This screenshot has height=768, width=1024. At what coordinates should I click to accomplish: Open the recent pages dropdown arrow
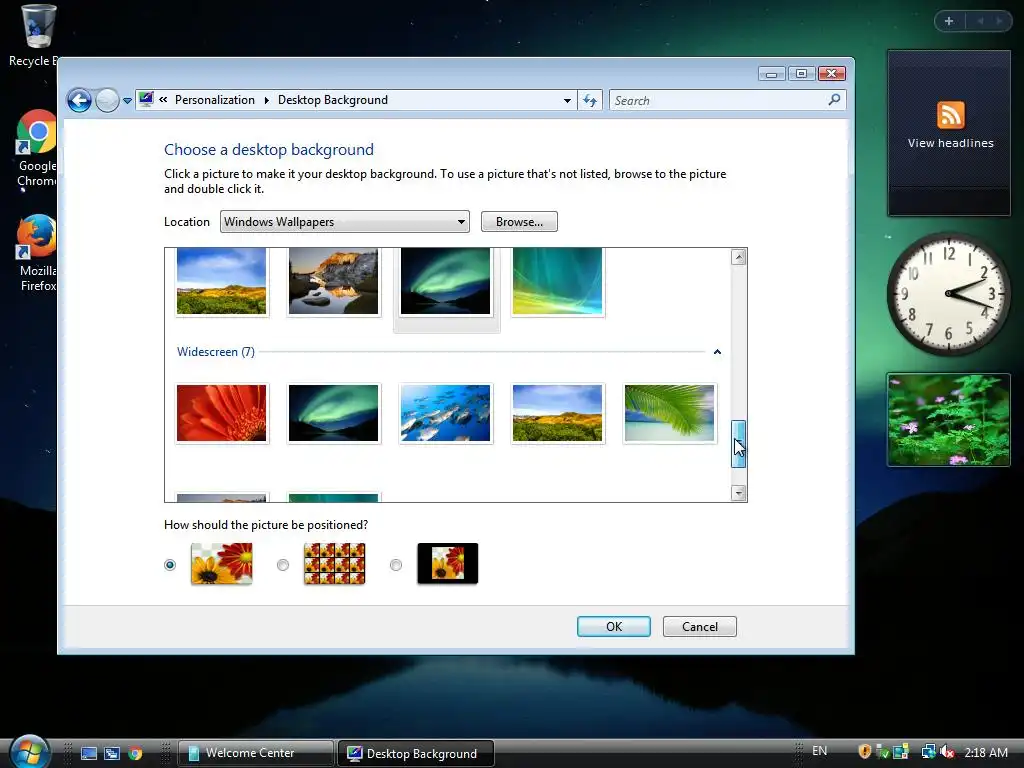(x=127, y=101)
